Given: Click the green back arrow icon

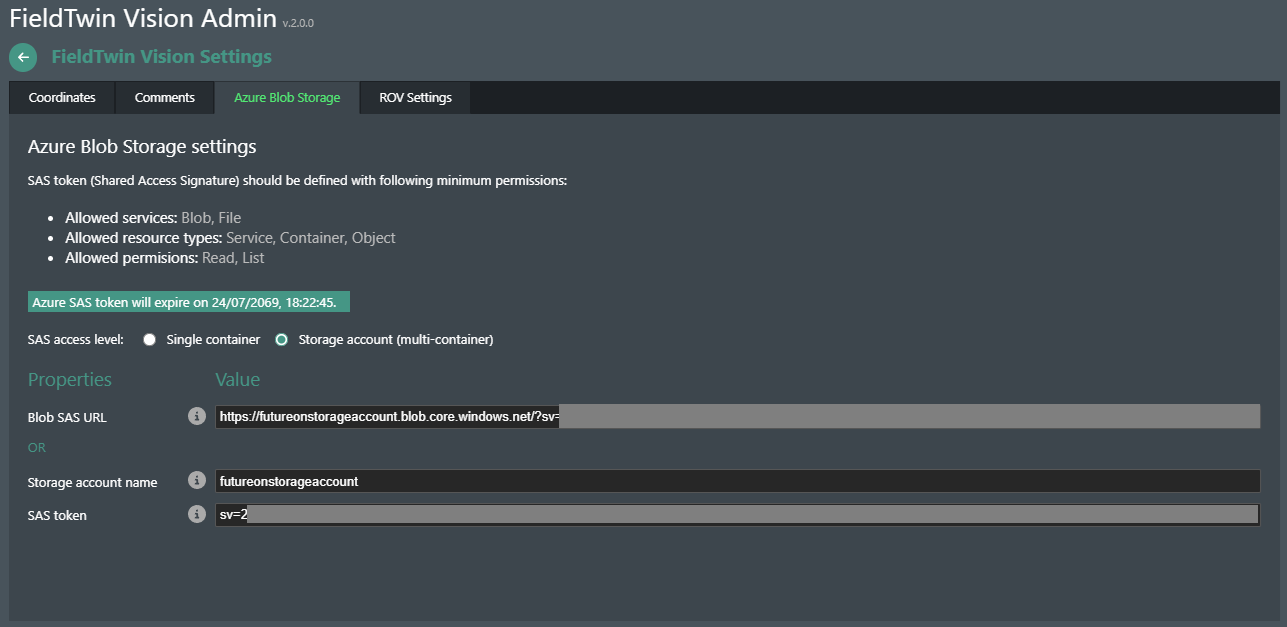Looking at the screenshot, I should [x=23, y=57].
